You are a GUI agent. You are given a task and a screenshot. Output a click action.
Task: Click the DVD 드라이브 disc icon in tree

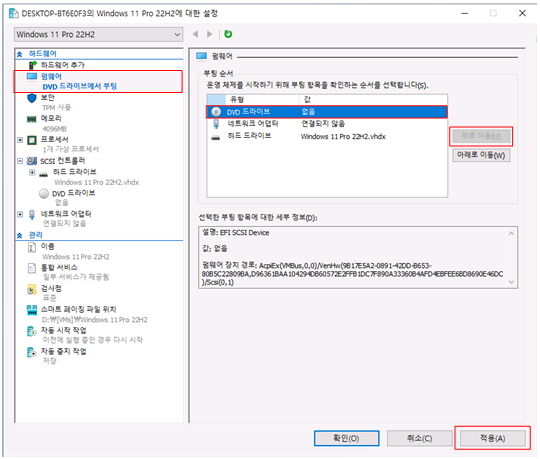point(44,194)
